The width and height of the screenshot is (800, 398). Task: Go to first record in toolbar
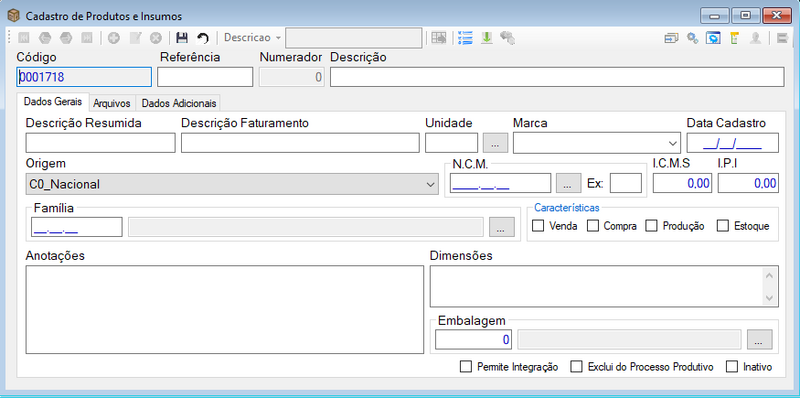[24, 38]
